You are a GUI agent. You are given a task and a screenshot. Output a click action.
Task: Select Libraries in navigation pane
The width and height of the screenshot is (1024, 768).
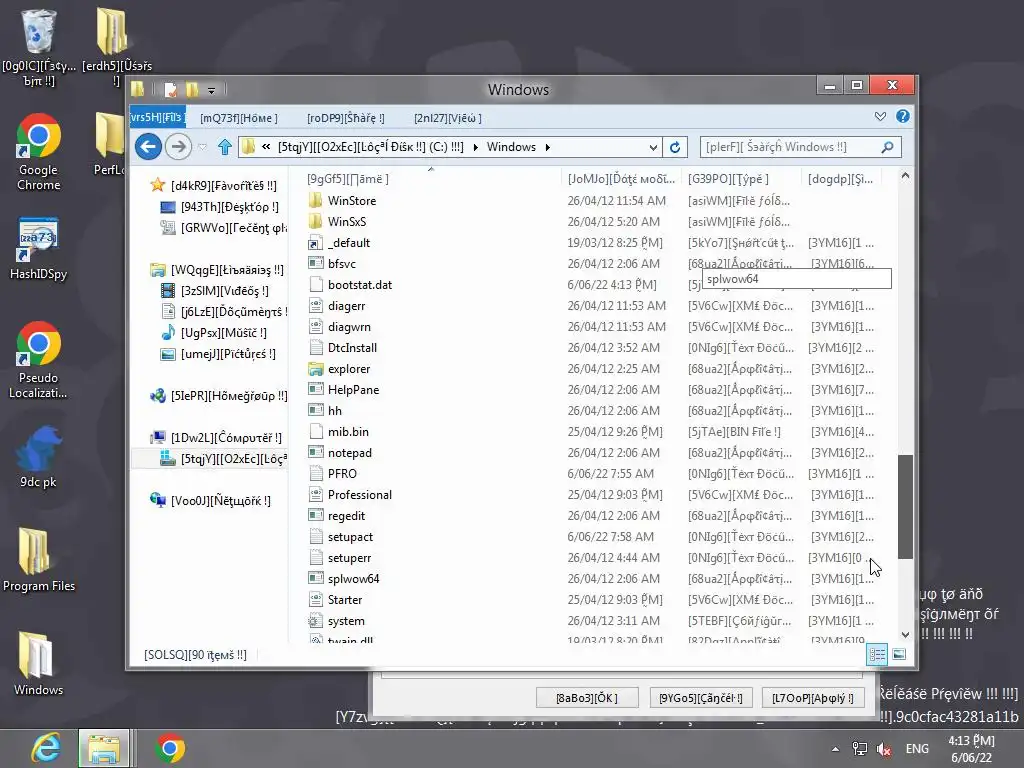[217, 270]
